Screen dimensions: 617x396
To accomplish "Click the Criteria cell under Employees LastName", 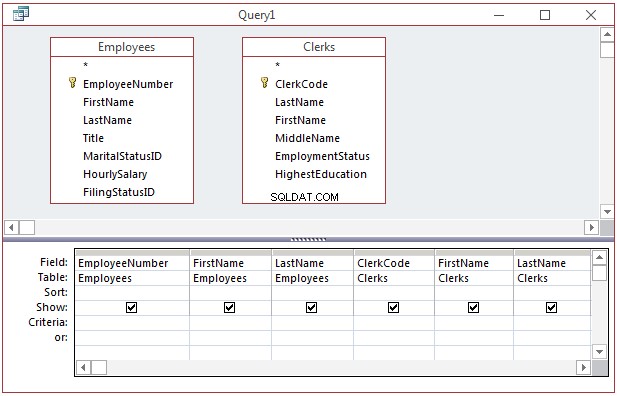I will click(312, 323).
